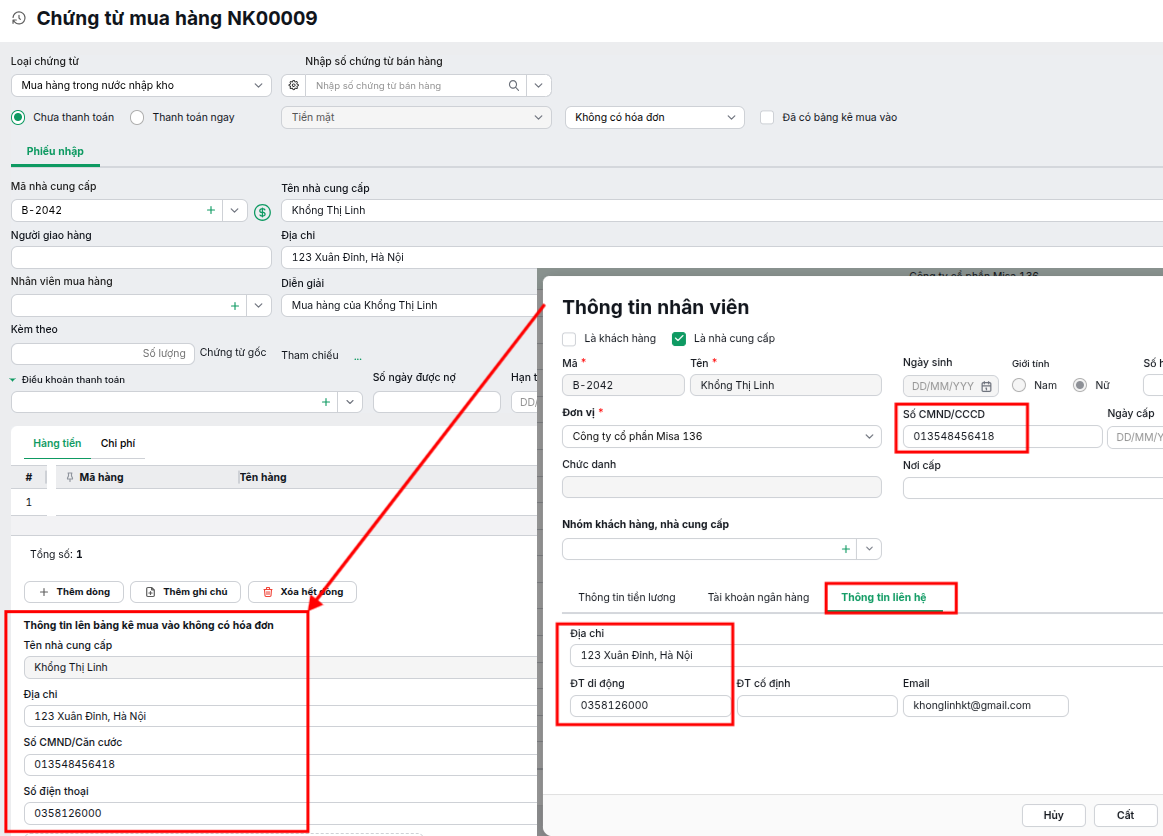Image resolution: width=1163 pixels, height=836 pixels.
Task: Select the Chưa thanh toán radio option
Action: tap(18, 117)
